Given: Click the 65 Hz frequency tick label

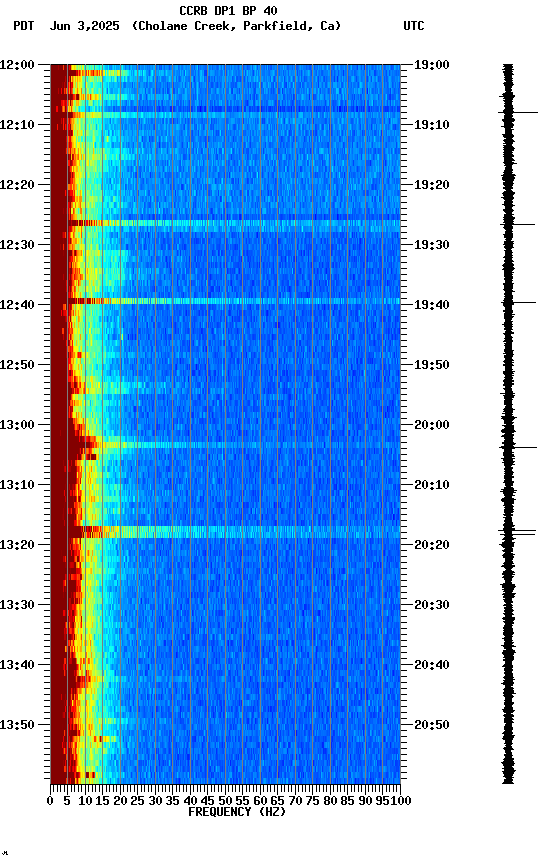Looking at the screenshot, I should [278, 802].
